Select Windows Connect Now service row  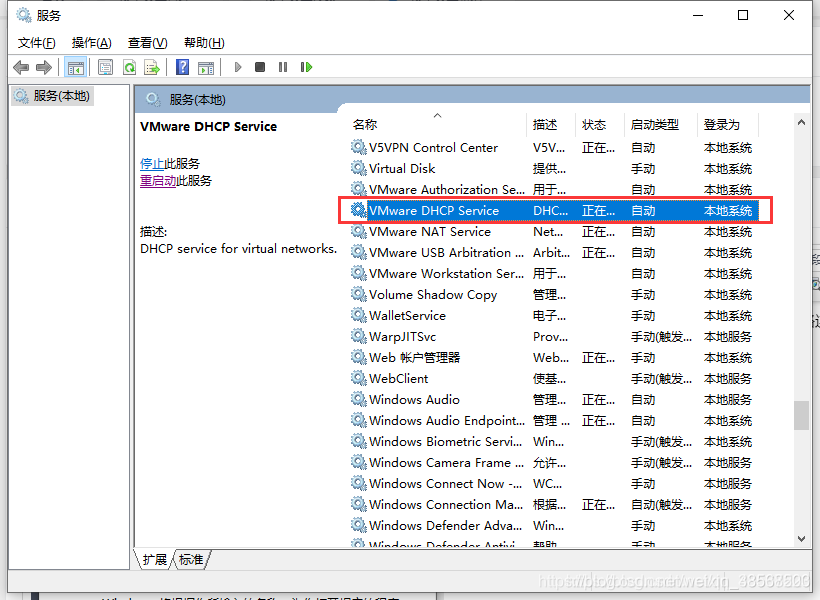tap(554, 484)
